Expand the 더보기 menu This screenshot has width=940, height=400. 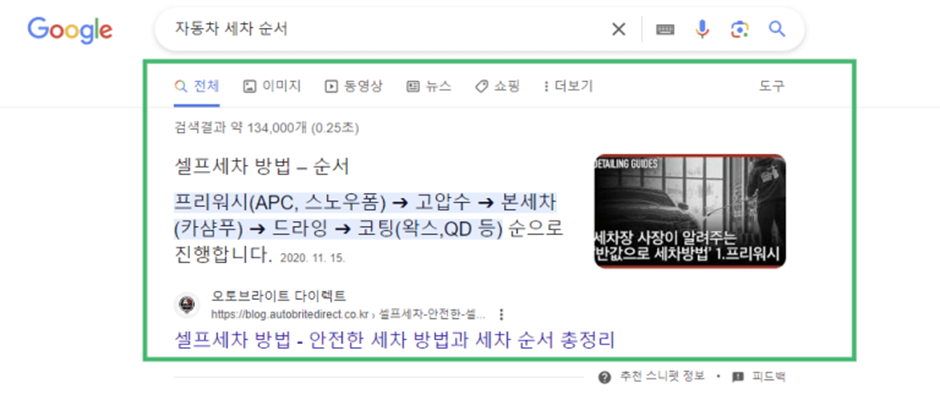pos(567,86)
